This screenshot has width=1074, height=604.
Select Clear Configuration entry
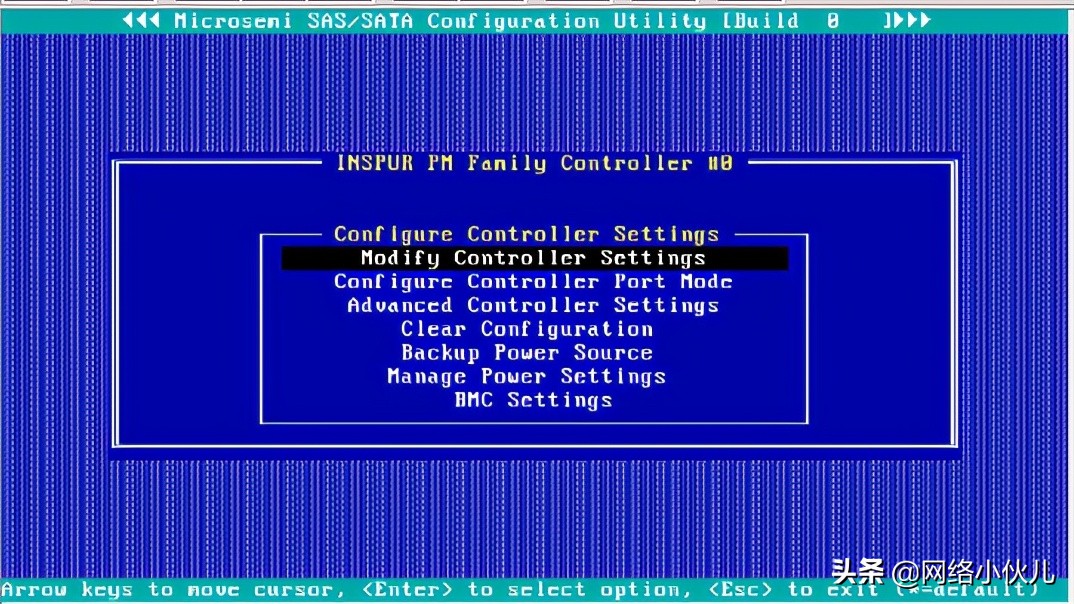[x=527, y=329]
